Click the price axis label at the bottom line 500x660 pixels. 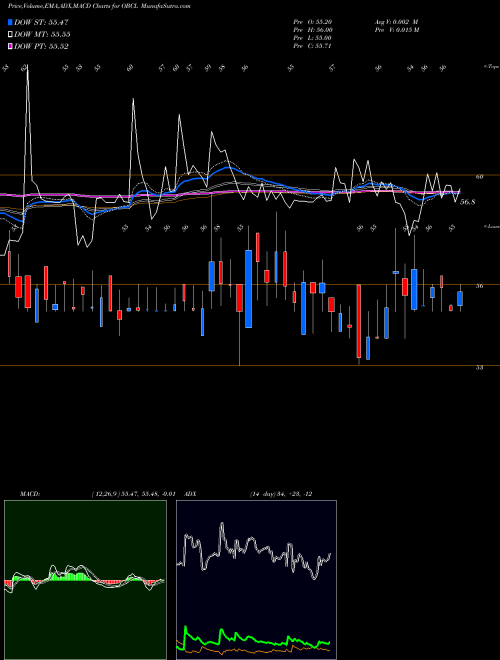[479, 367]
